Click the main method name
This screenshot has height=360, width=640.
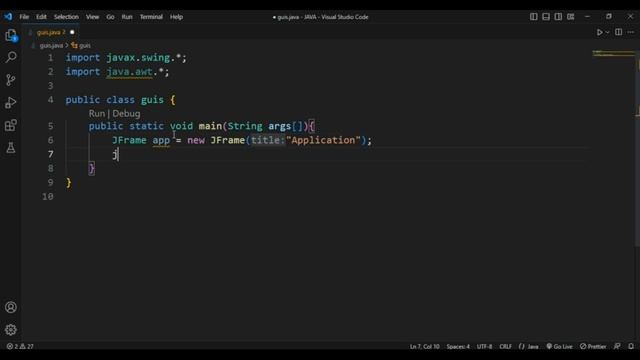210,126
